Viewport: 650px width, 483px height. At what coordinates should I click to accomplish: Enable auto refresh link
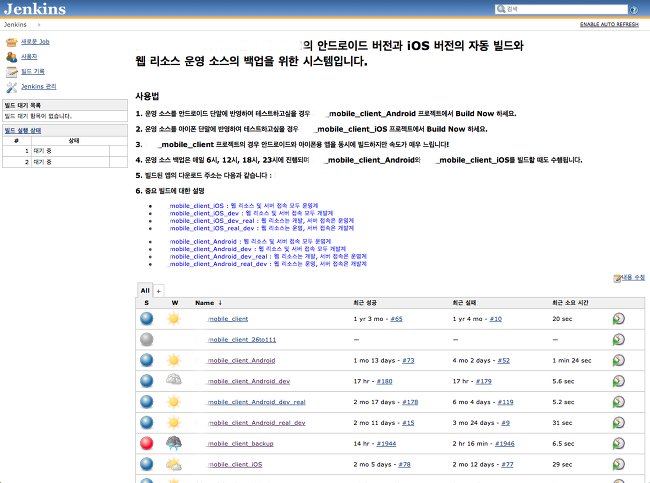coord(609,24)
